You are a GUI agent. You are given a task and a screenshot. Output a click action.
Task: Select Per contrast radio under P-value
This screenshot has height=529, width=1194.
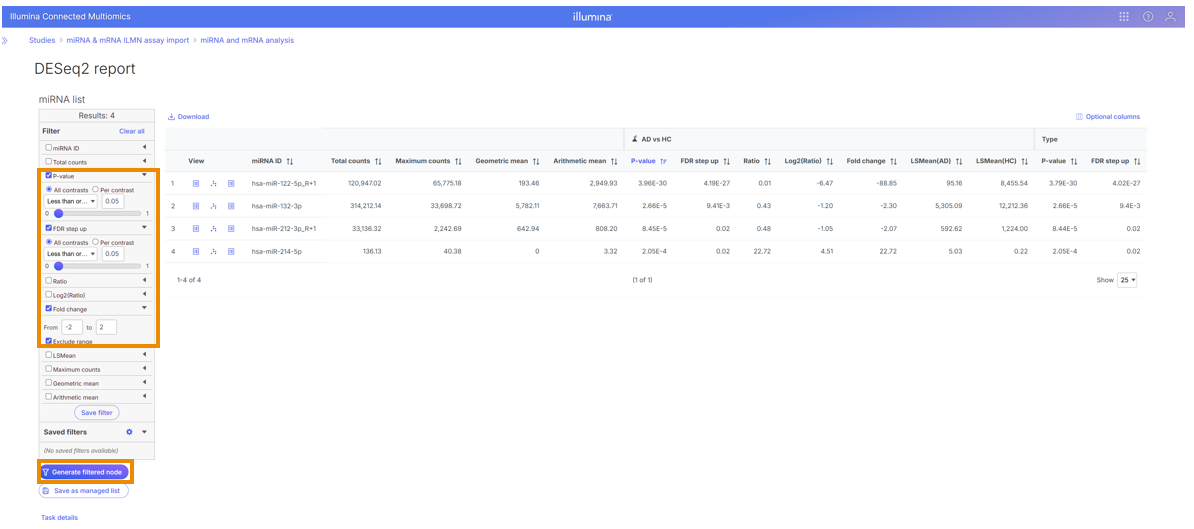pos(96,189)
